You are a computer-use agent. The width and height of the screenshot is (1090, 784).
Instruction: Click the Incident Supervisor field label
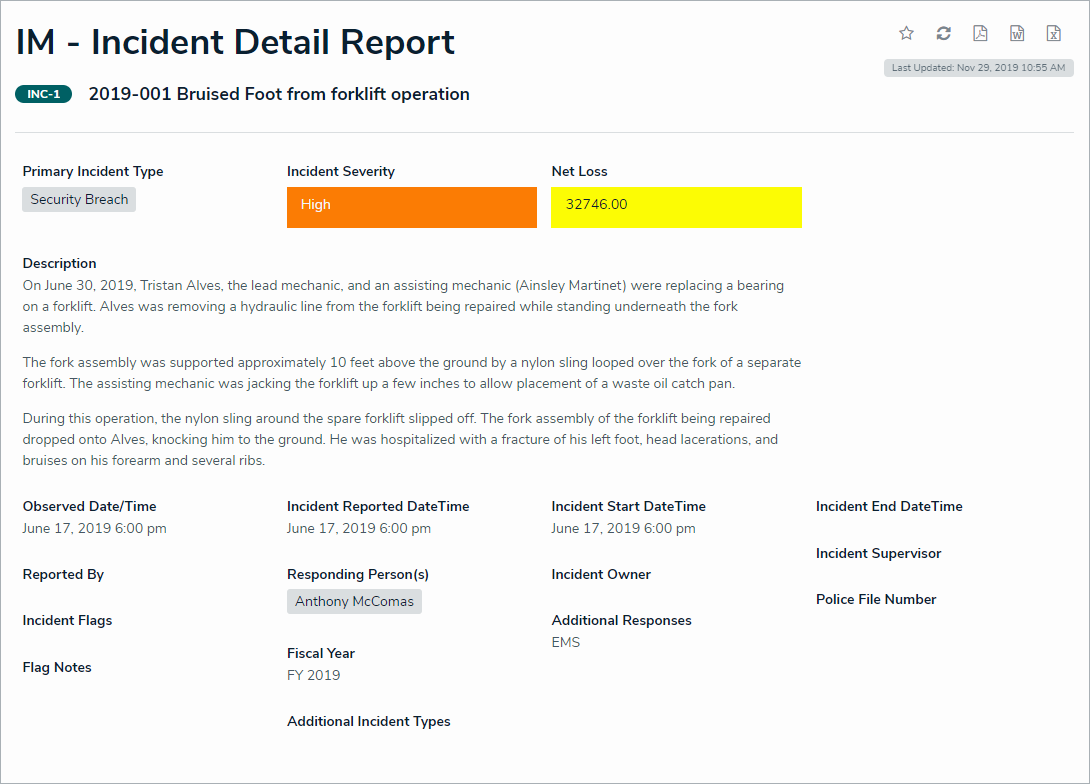[878, 553]
